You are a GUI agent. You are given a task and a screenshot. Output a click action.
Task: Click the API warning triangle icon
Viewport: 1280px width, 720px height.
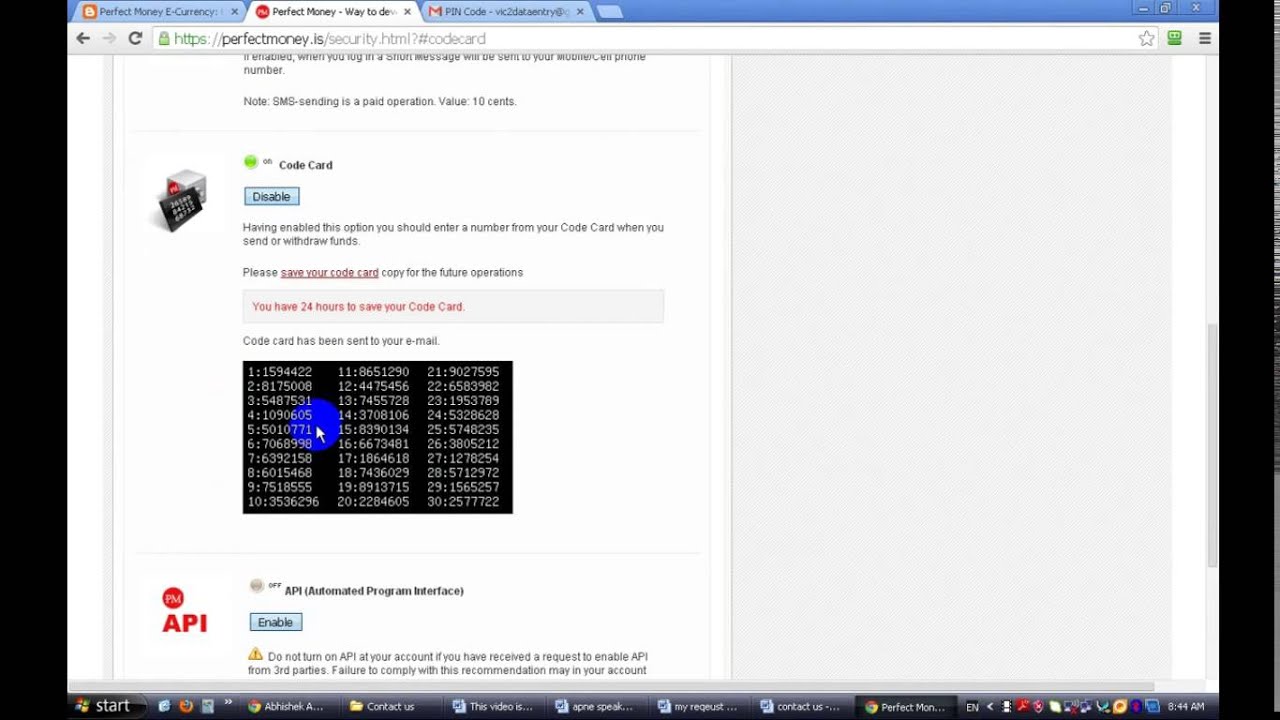click(255, 655)
